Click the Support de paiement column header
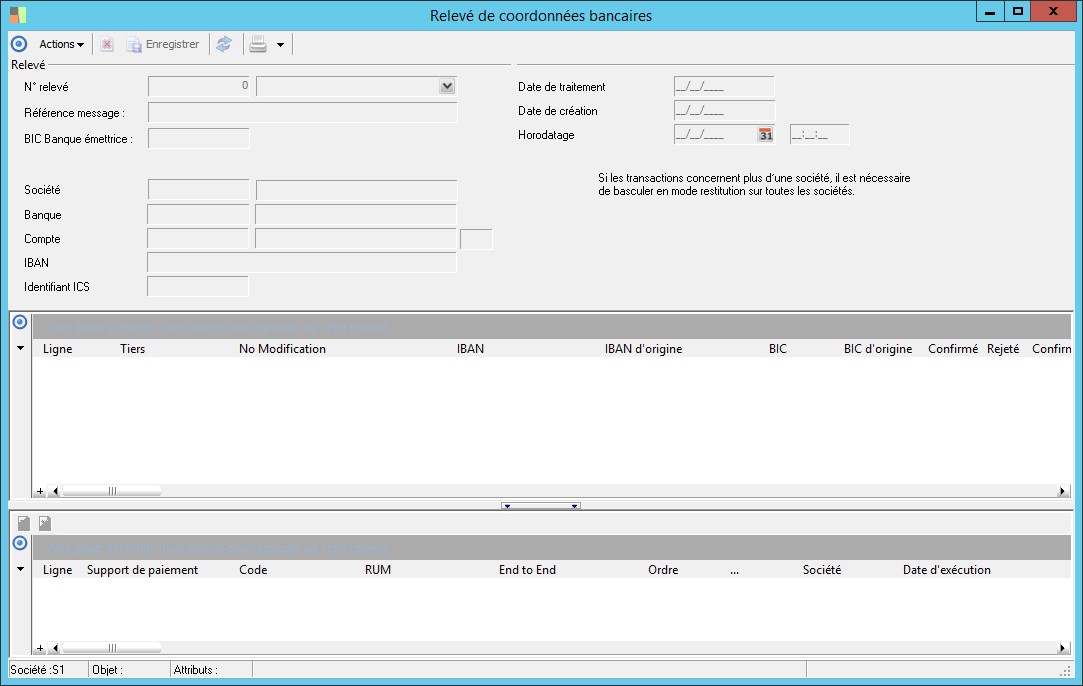This screenshot has height=686, width=1083. 142,570
